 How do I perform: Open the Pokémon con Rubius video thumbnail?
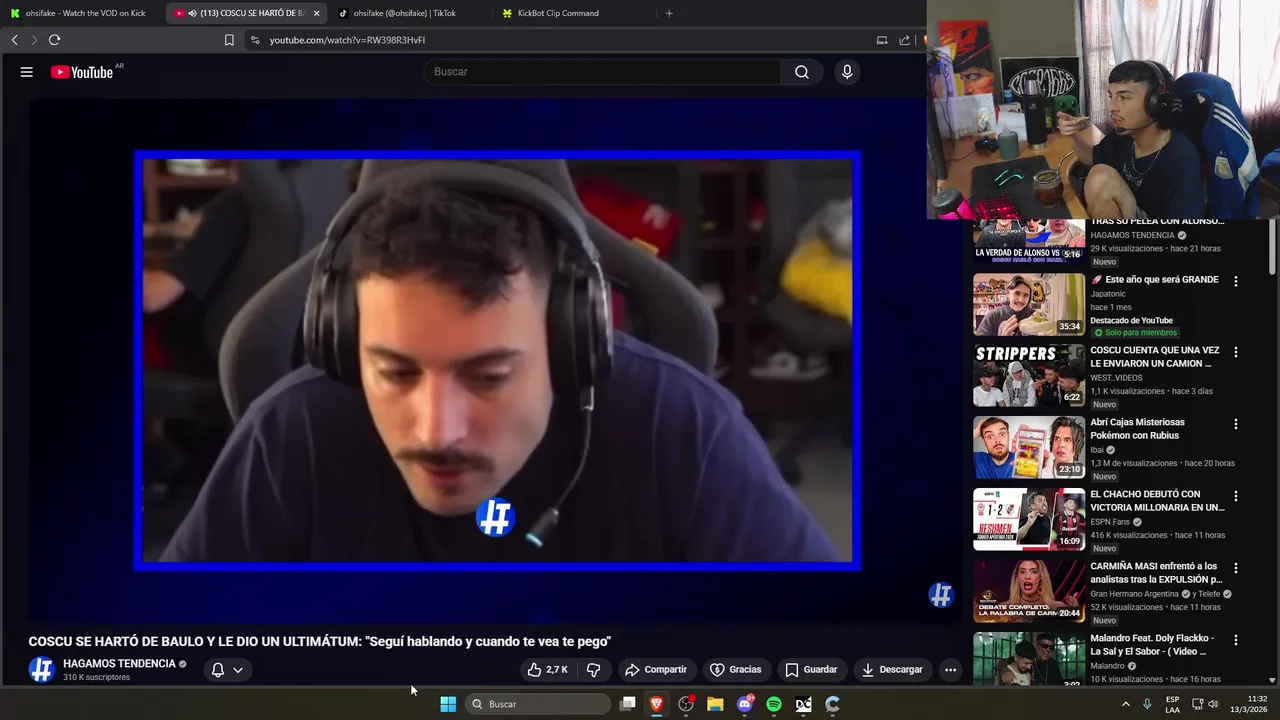(1029, 447)
